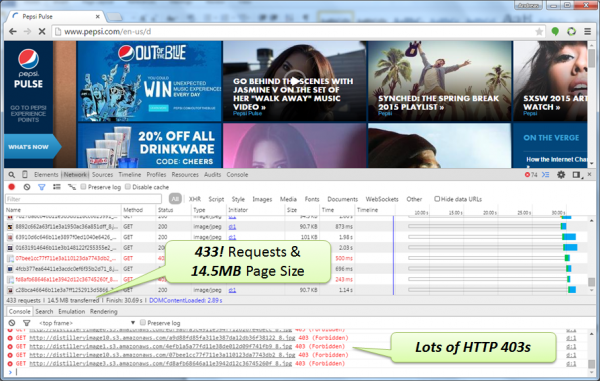Open the fd8afb68646a11e3 403 console URL
600x381 pixels.
[x=162, y=363]
